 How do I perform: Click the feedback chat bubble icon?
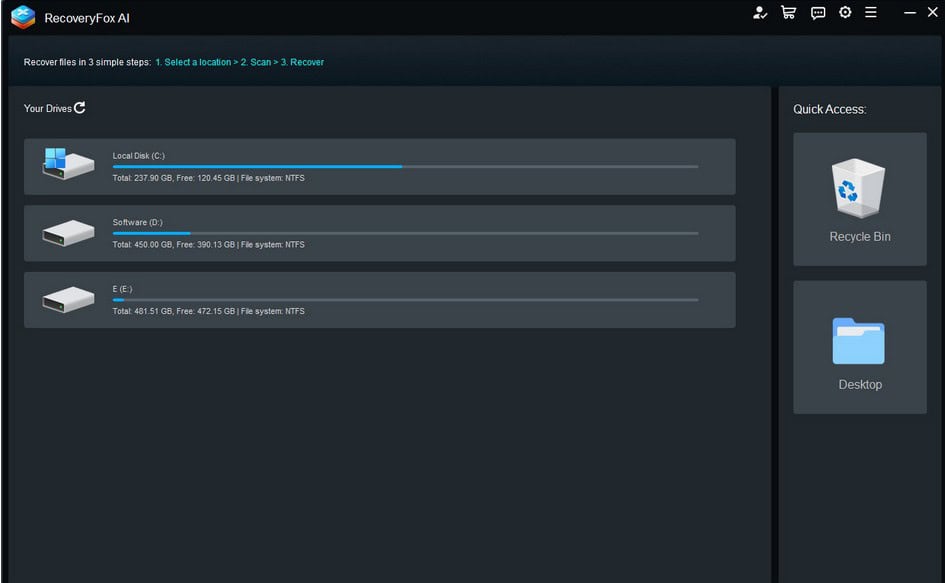[x=818, y=13]
